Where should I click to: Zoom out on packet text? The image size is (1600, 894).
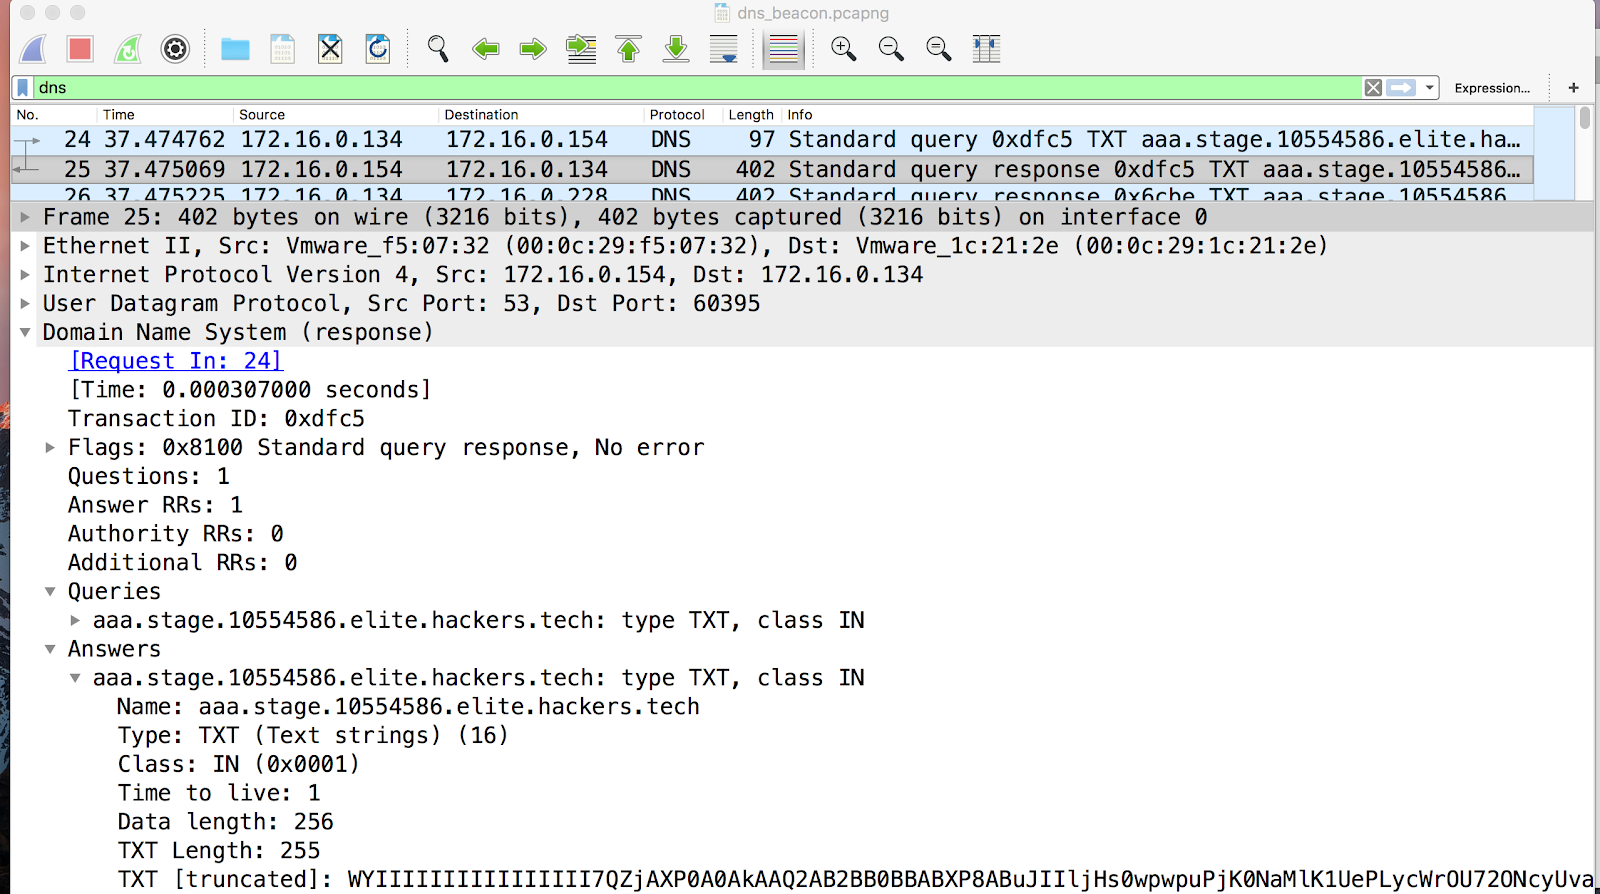891,49
